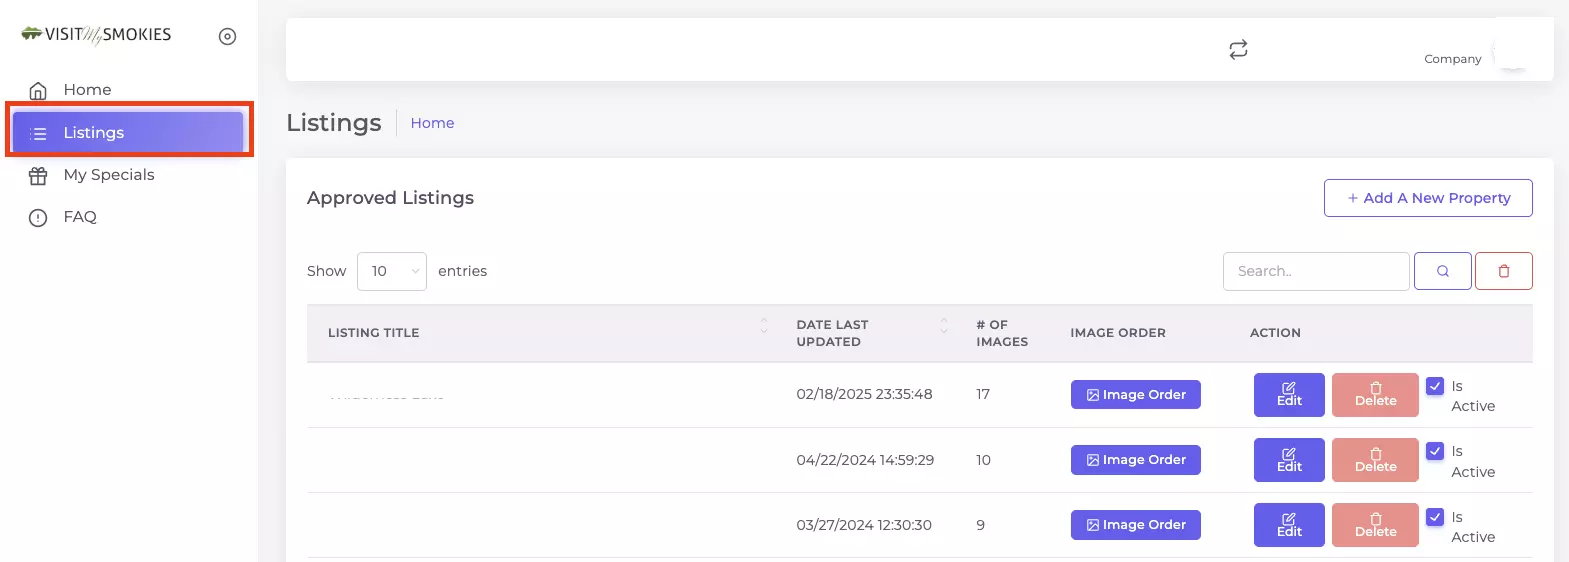Open Image Order for the 02/18/2025 listing
Screen dimensions: 1569x562
coord(1136,395)
